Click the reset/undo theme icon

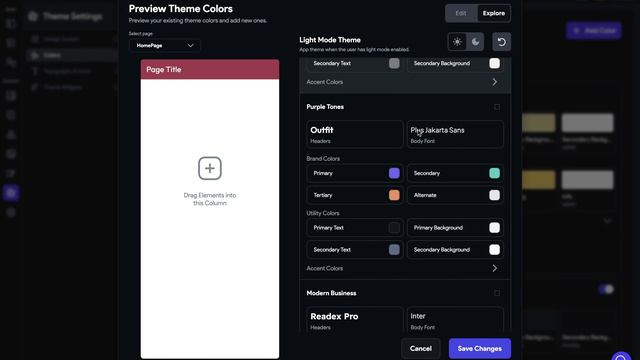point(502,42)
